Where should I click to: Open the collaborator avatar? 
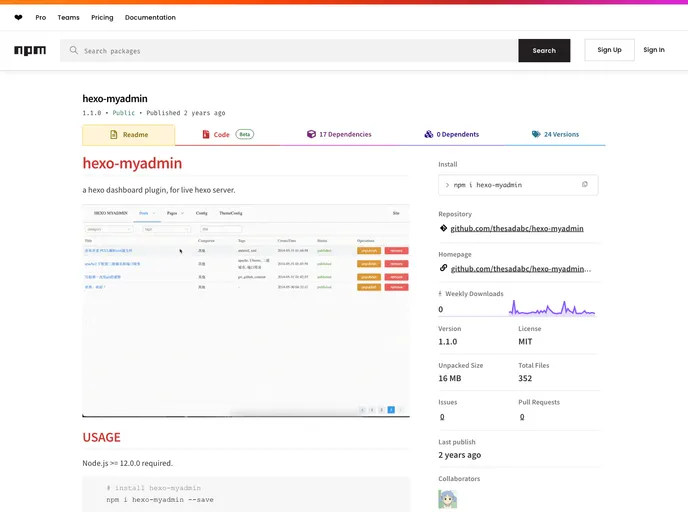448,499
